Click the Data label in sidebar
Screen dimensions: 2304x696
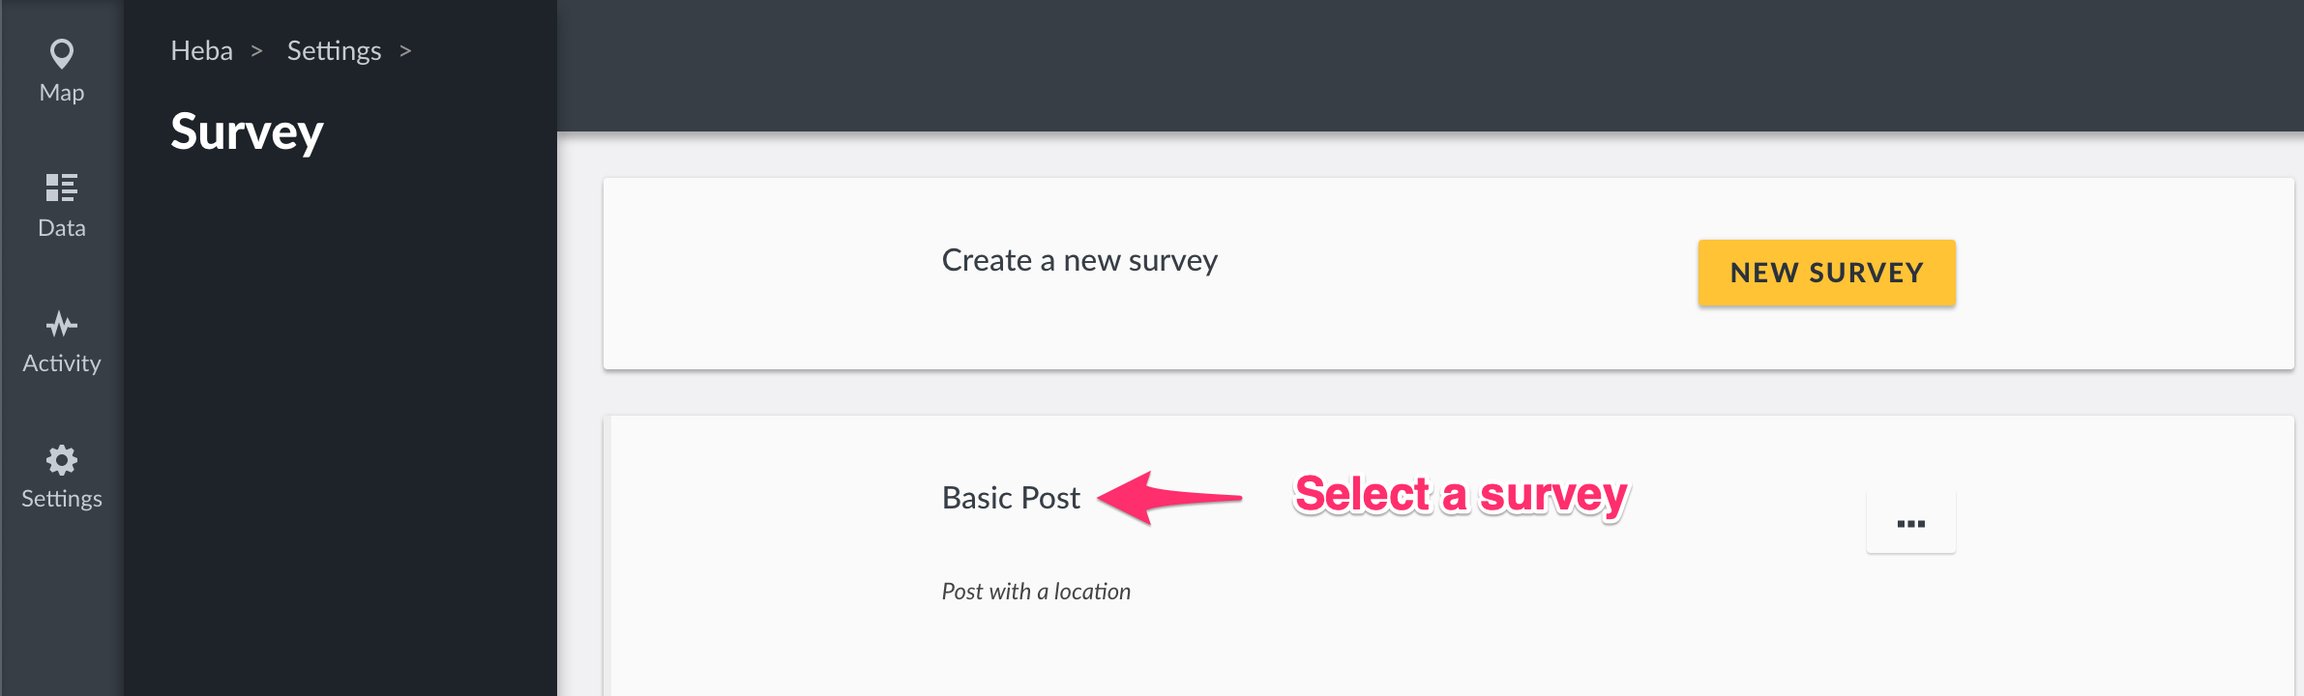coord(62,228)
